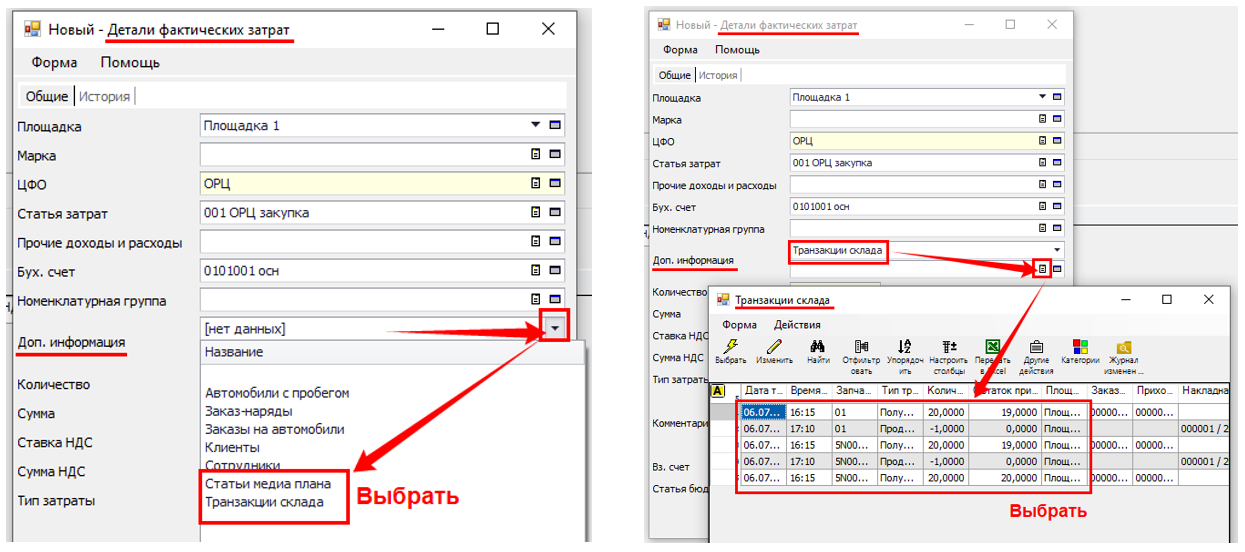This screenshot has width=1245, height=552.
Task: Switch to История tab in left window
Action: point(105,97)
